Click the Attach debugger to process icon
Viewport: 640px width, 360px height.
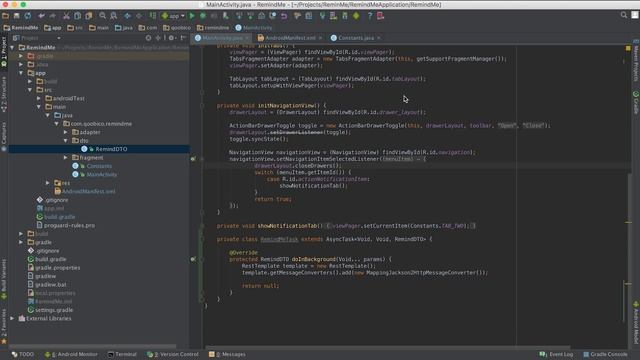(x=226, y=16)
